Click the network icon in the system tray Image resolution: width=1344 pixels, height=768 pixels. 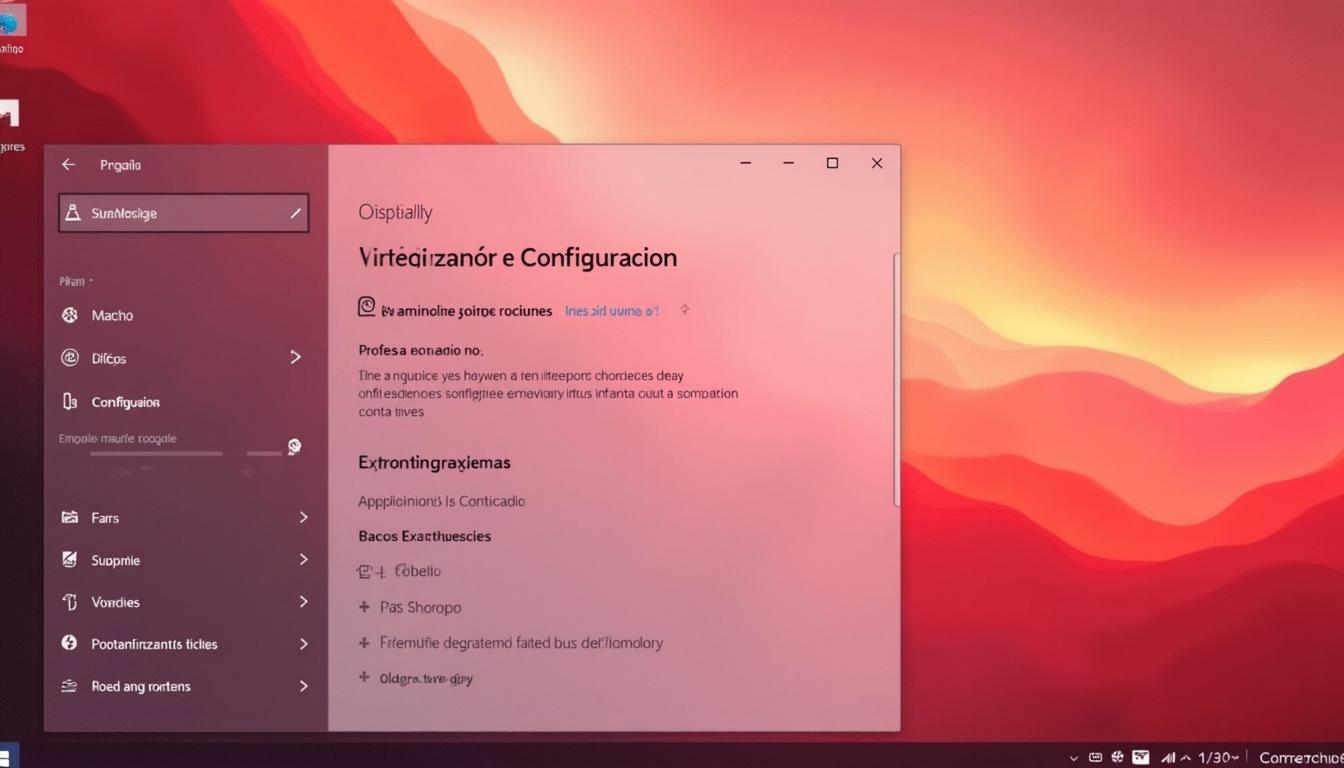1169,757
